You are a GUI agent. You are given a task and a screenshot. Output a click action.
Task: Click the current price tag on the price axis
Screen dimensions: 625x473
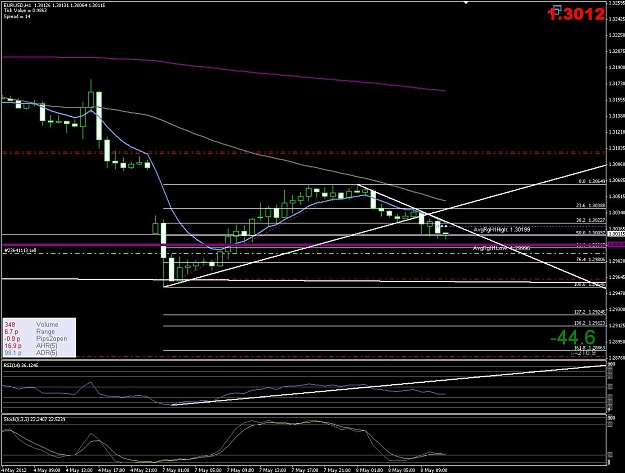tap(616, 234)
